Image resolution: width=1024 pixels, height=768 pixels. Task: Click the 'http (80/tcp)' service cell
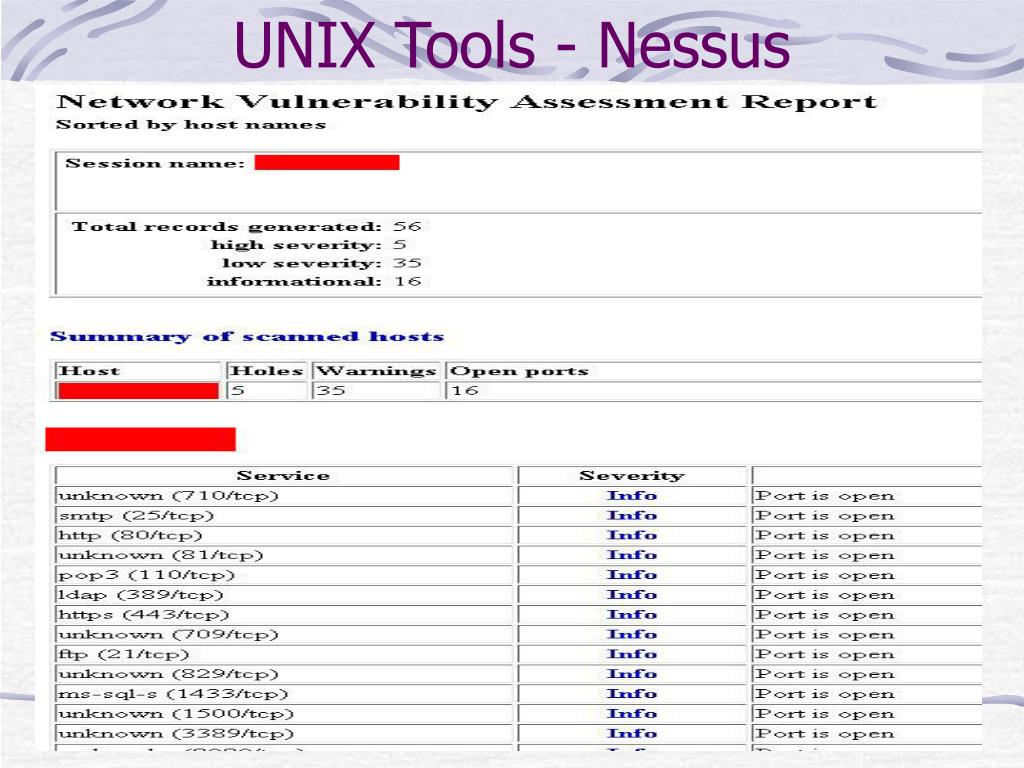pos(284,535)
